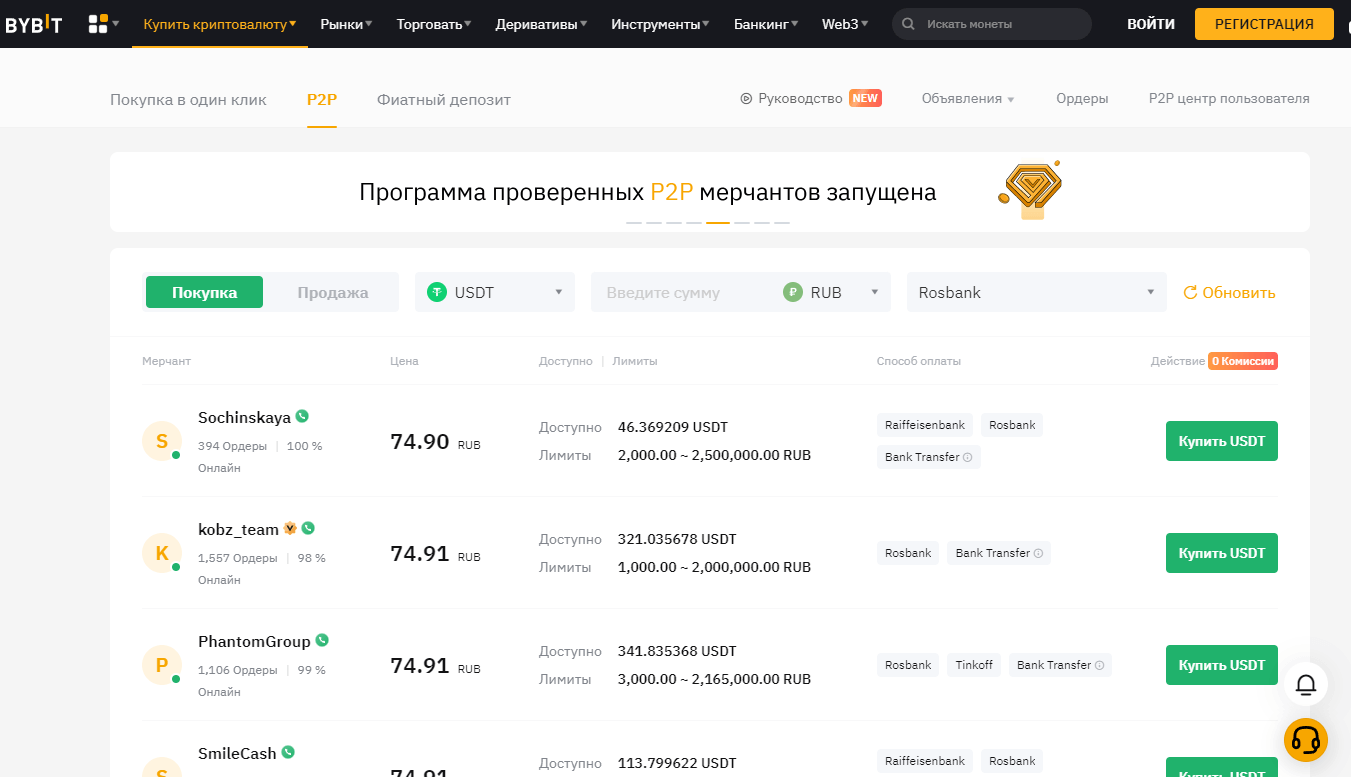Click the ВОЙТИ login button
Viewport: 1351px width, 777px height.
click(x=1151, y=24)
